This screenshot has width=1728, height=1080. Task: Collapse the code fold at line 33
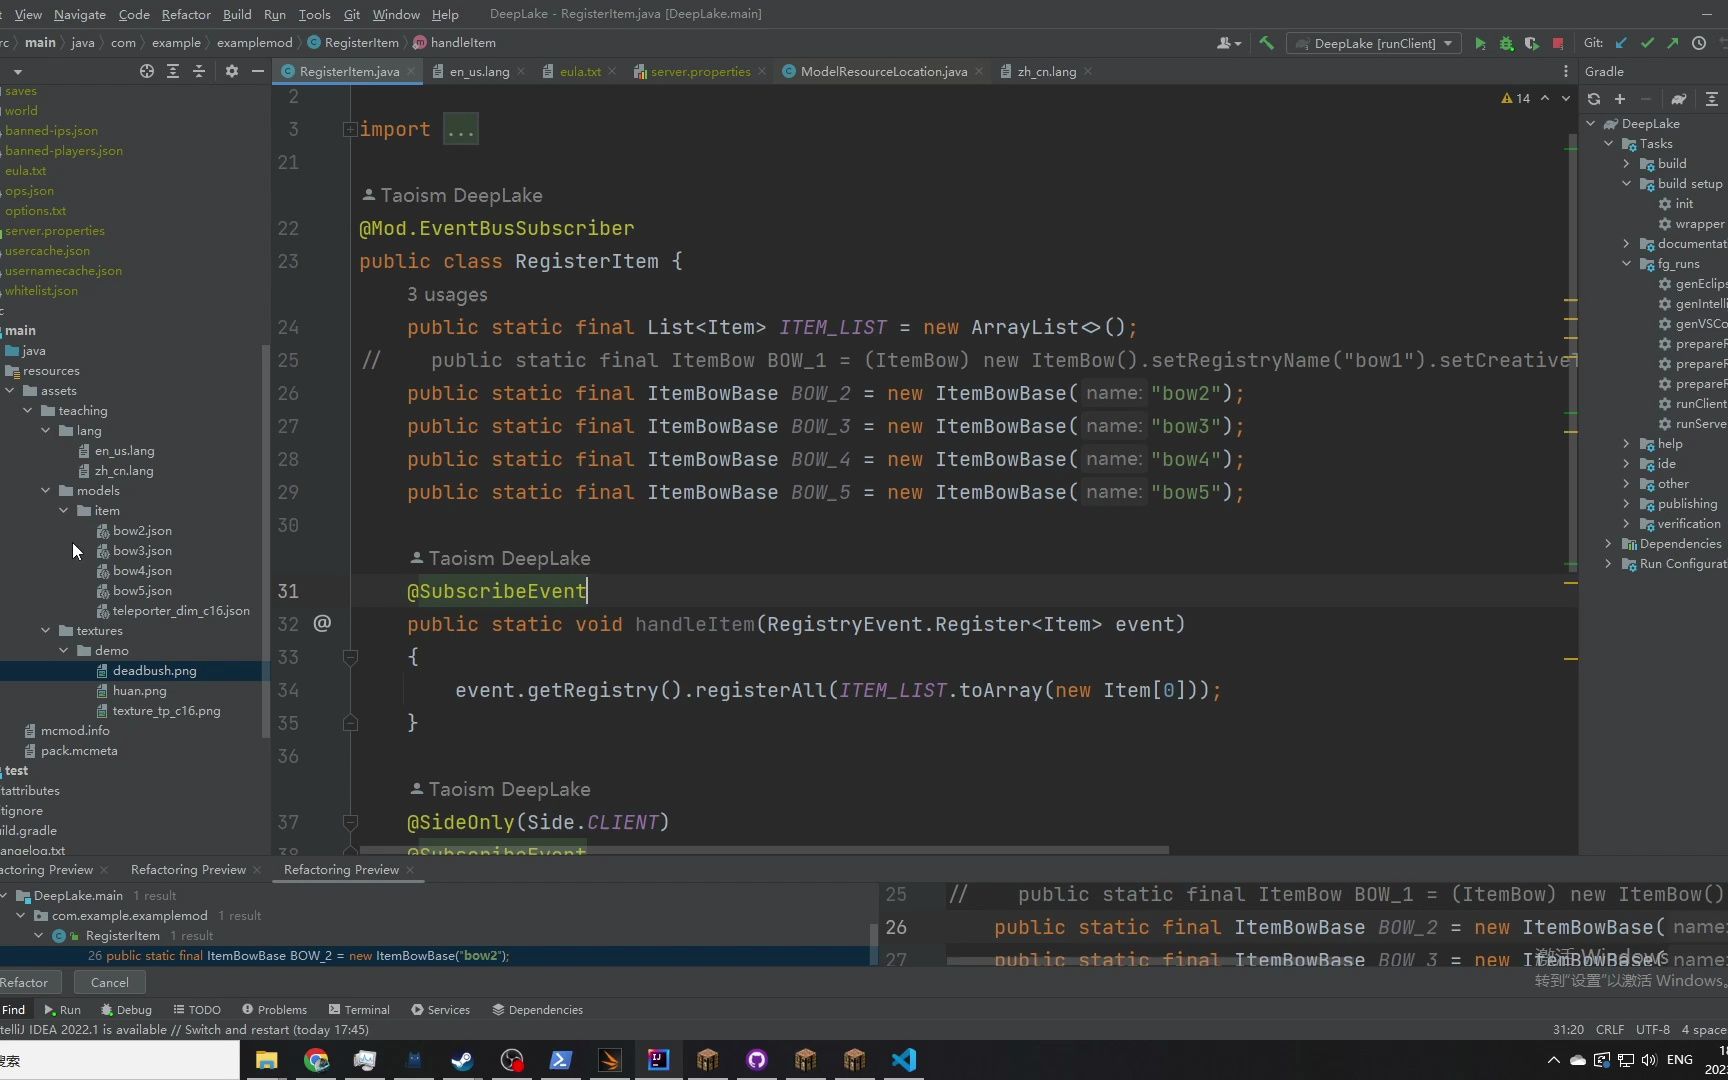tap(350, 657)
